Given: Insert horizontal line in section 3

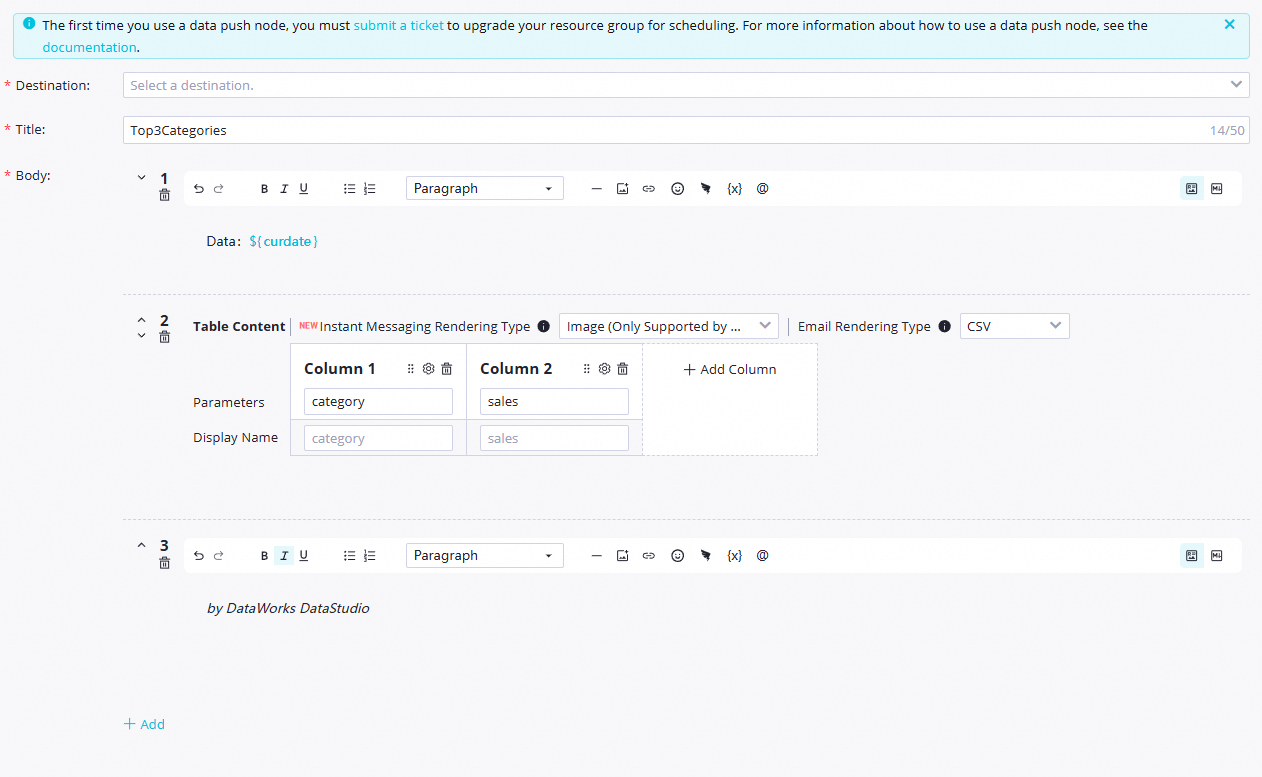Looking at the screenshot, I should 597,555.
